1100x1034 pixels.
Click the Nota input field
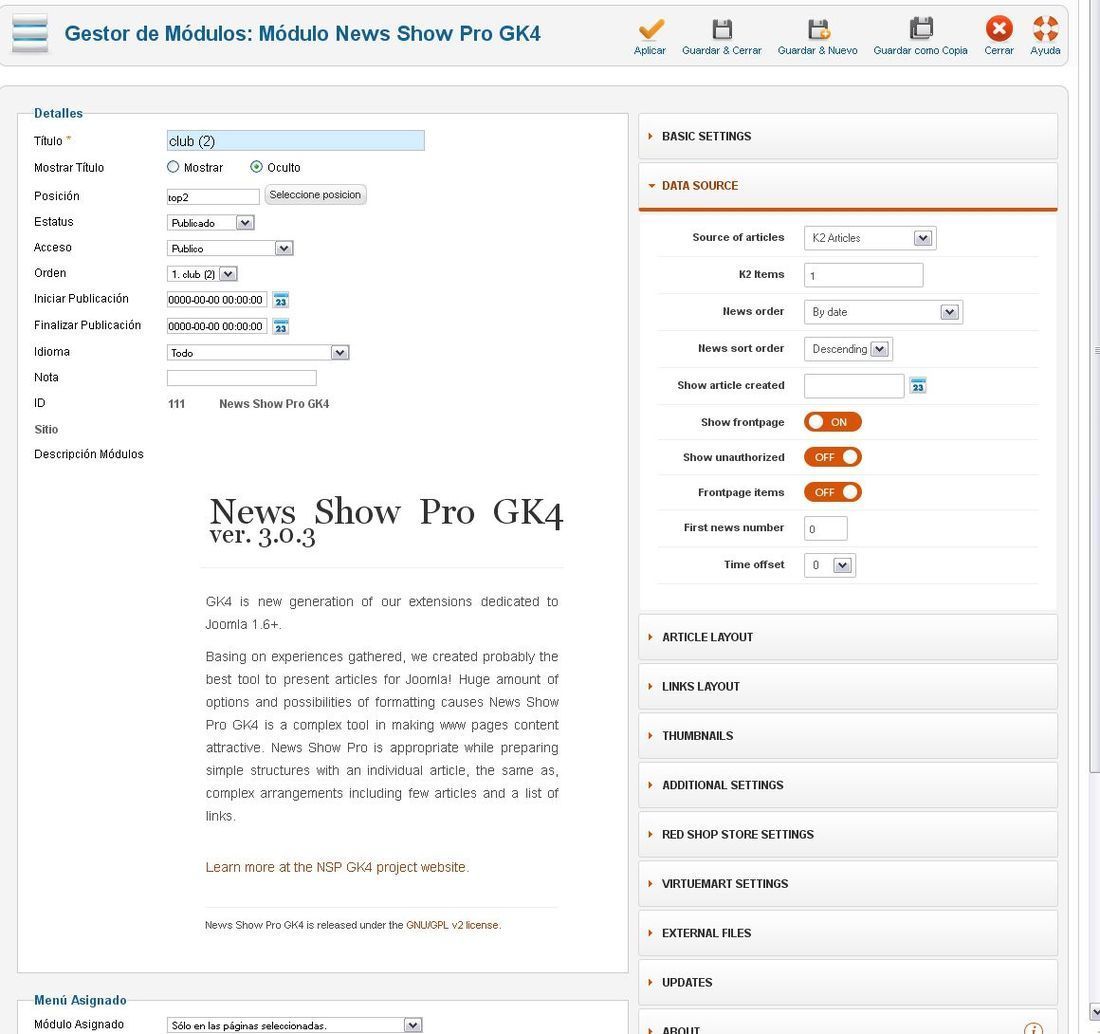point(241,378)
